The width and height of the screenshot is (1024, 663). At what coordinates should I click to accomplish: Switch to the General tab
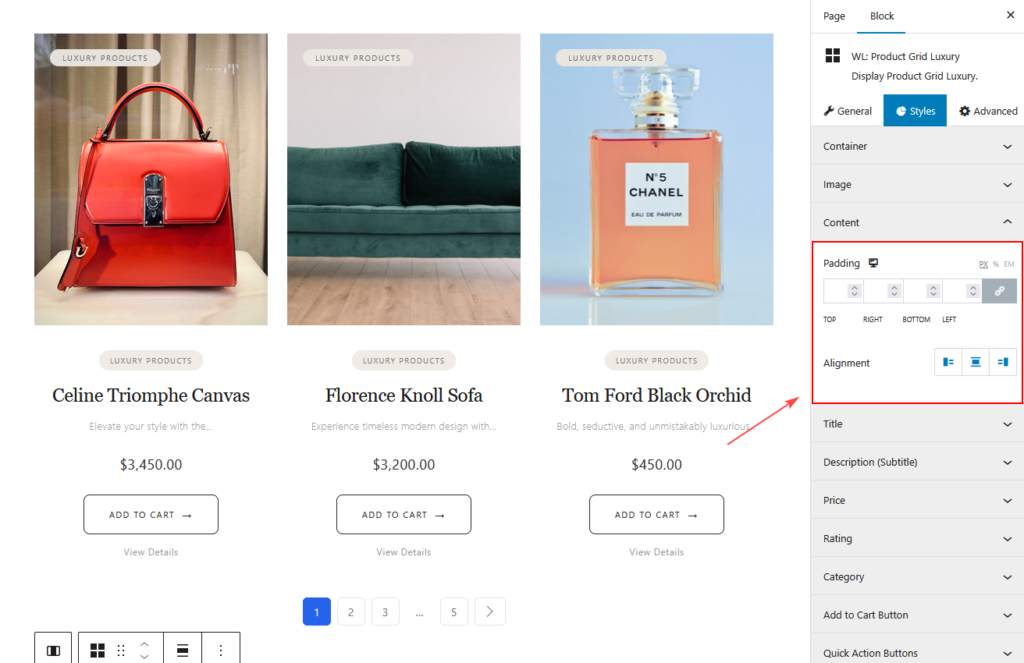(x=848, y=111)
